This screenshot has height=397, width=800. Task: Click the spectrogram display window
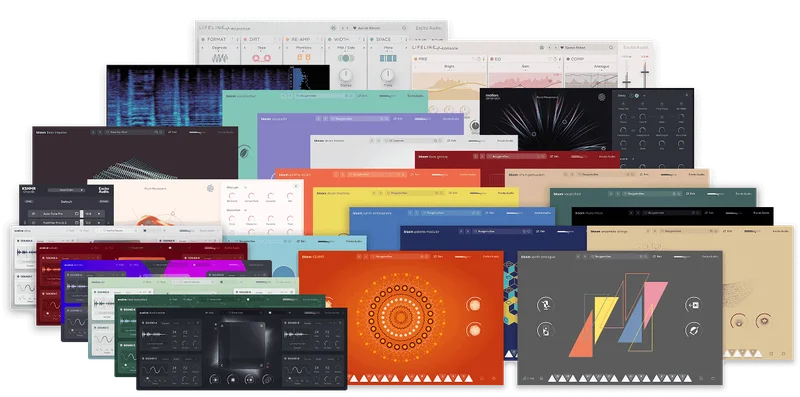coord(200,95)
